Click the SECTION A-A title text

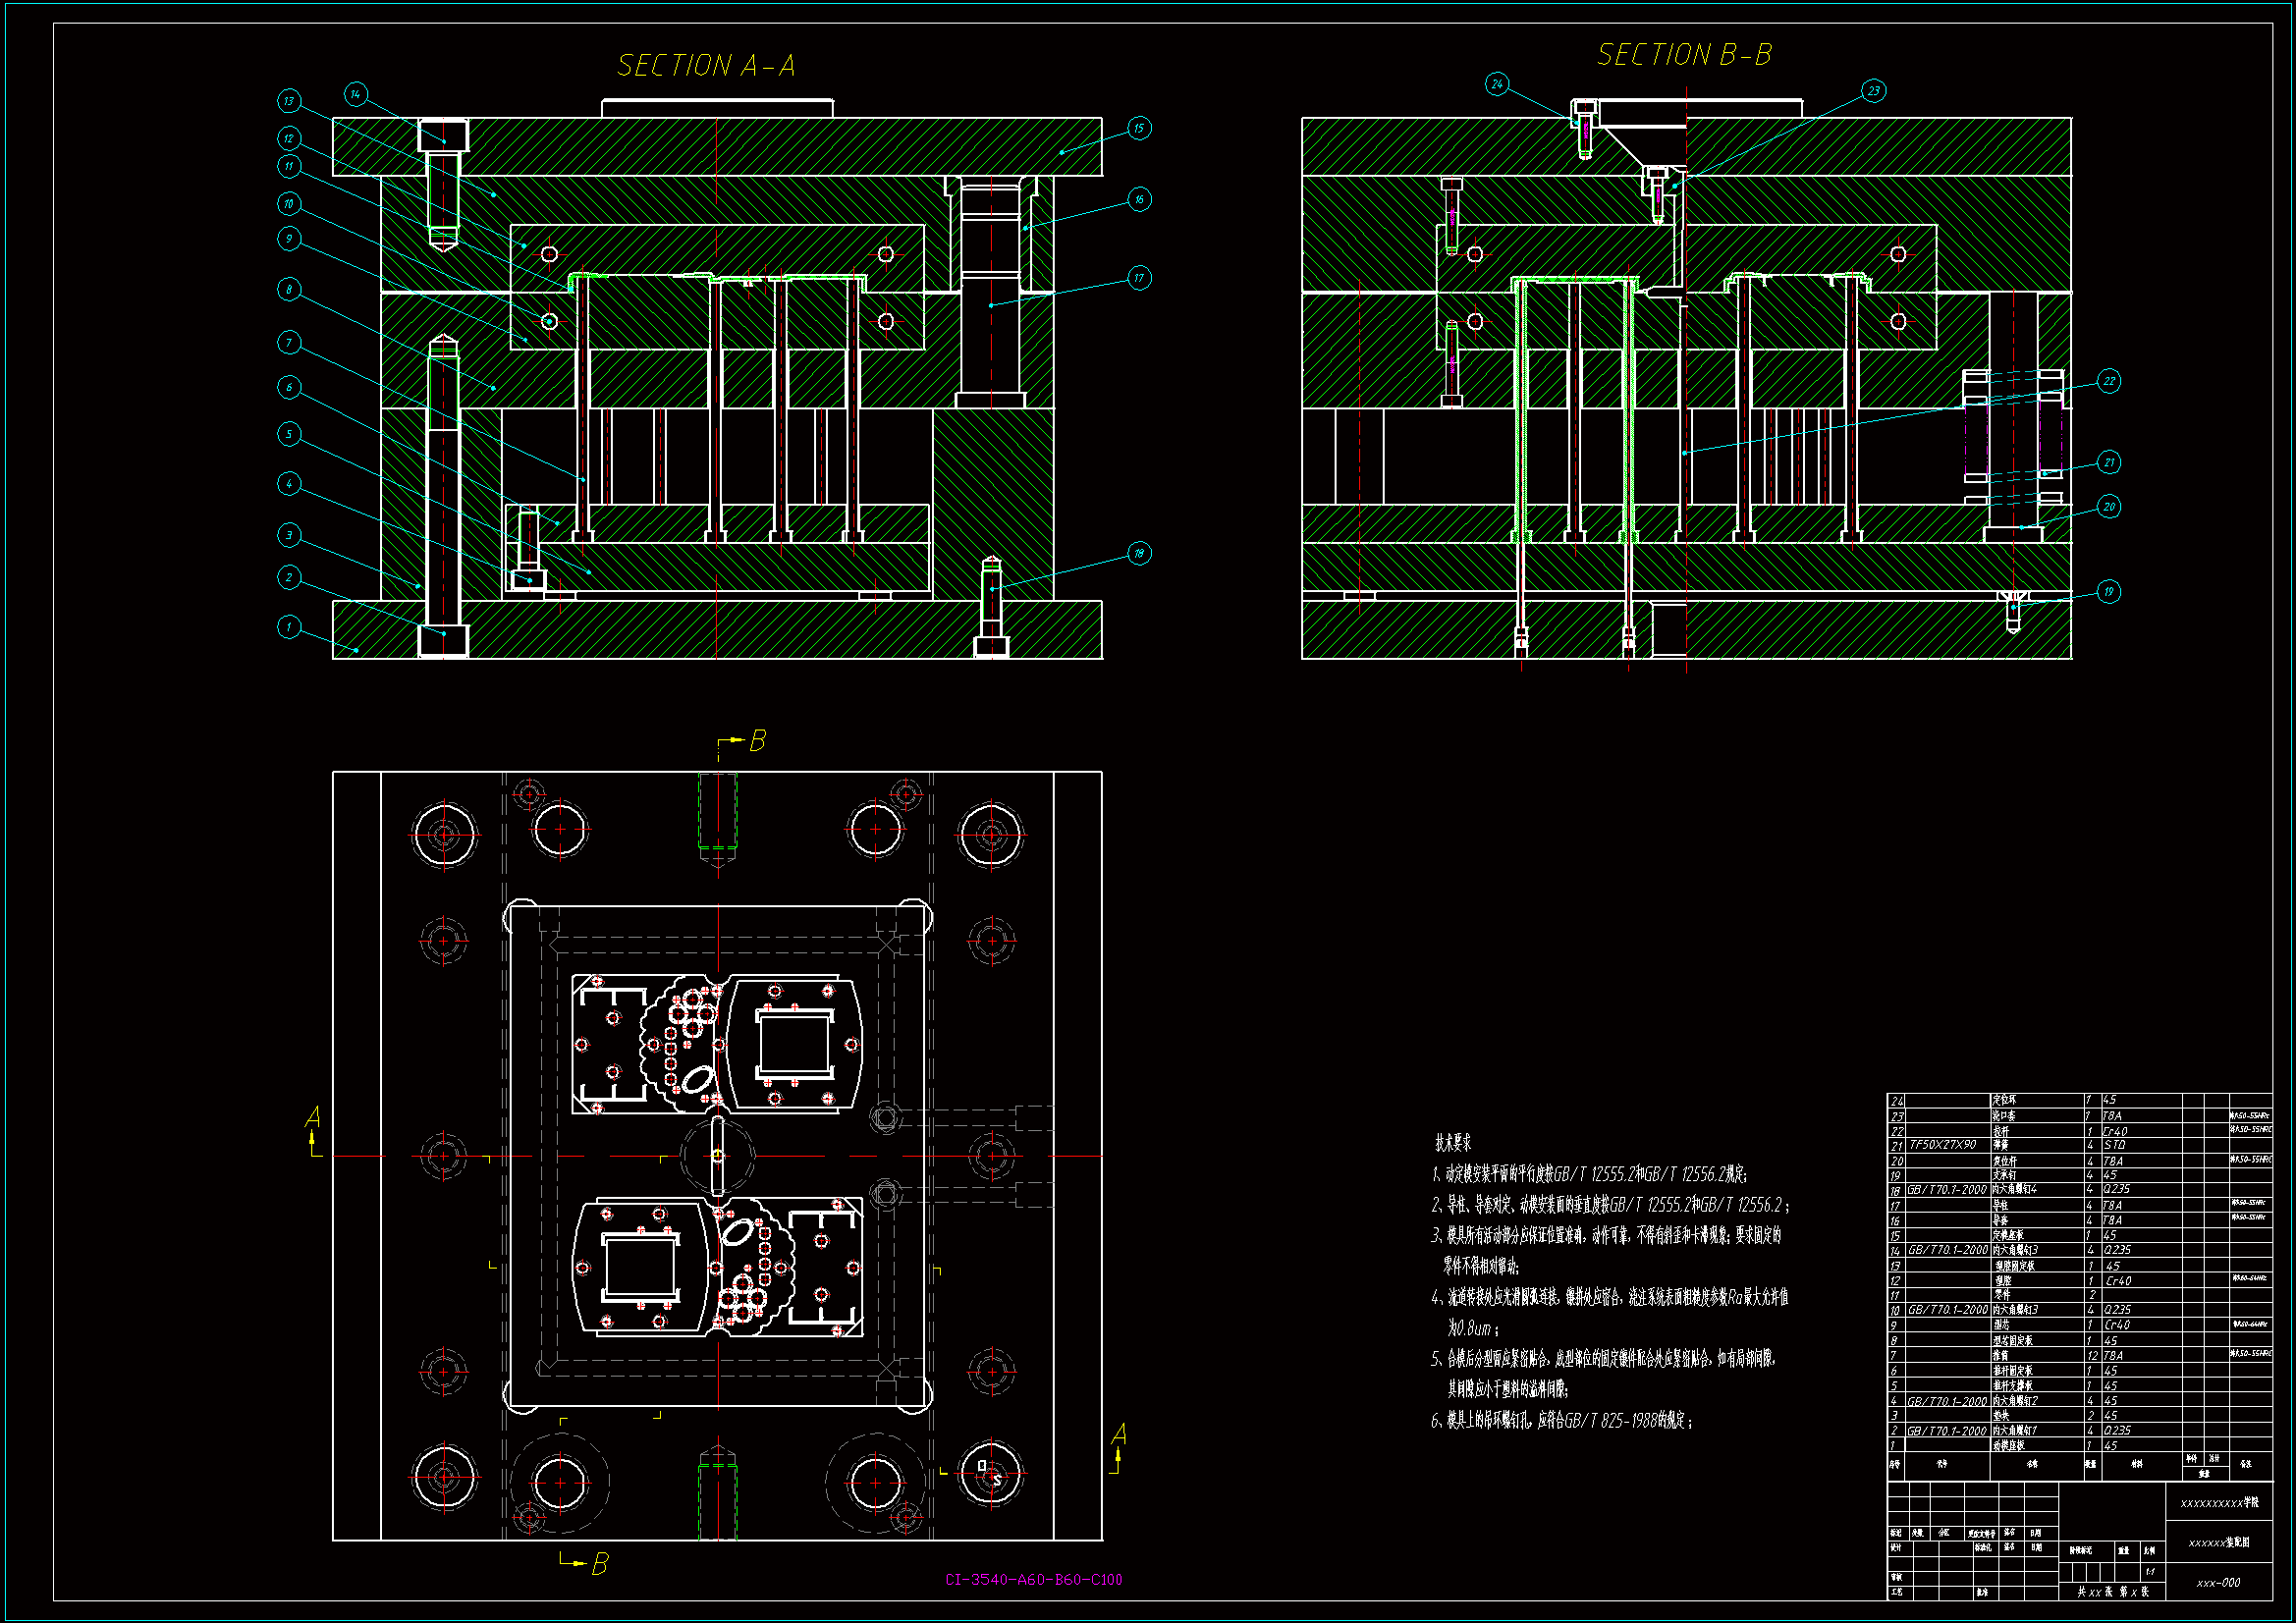(x=706, y=66)
